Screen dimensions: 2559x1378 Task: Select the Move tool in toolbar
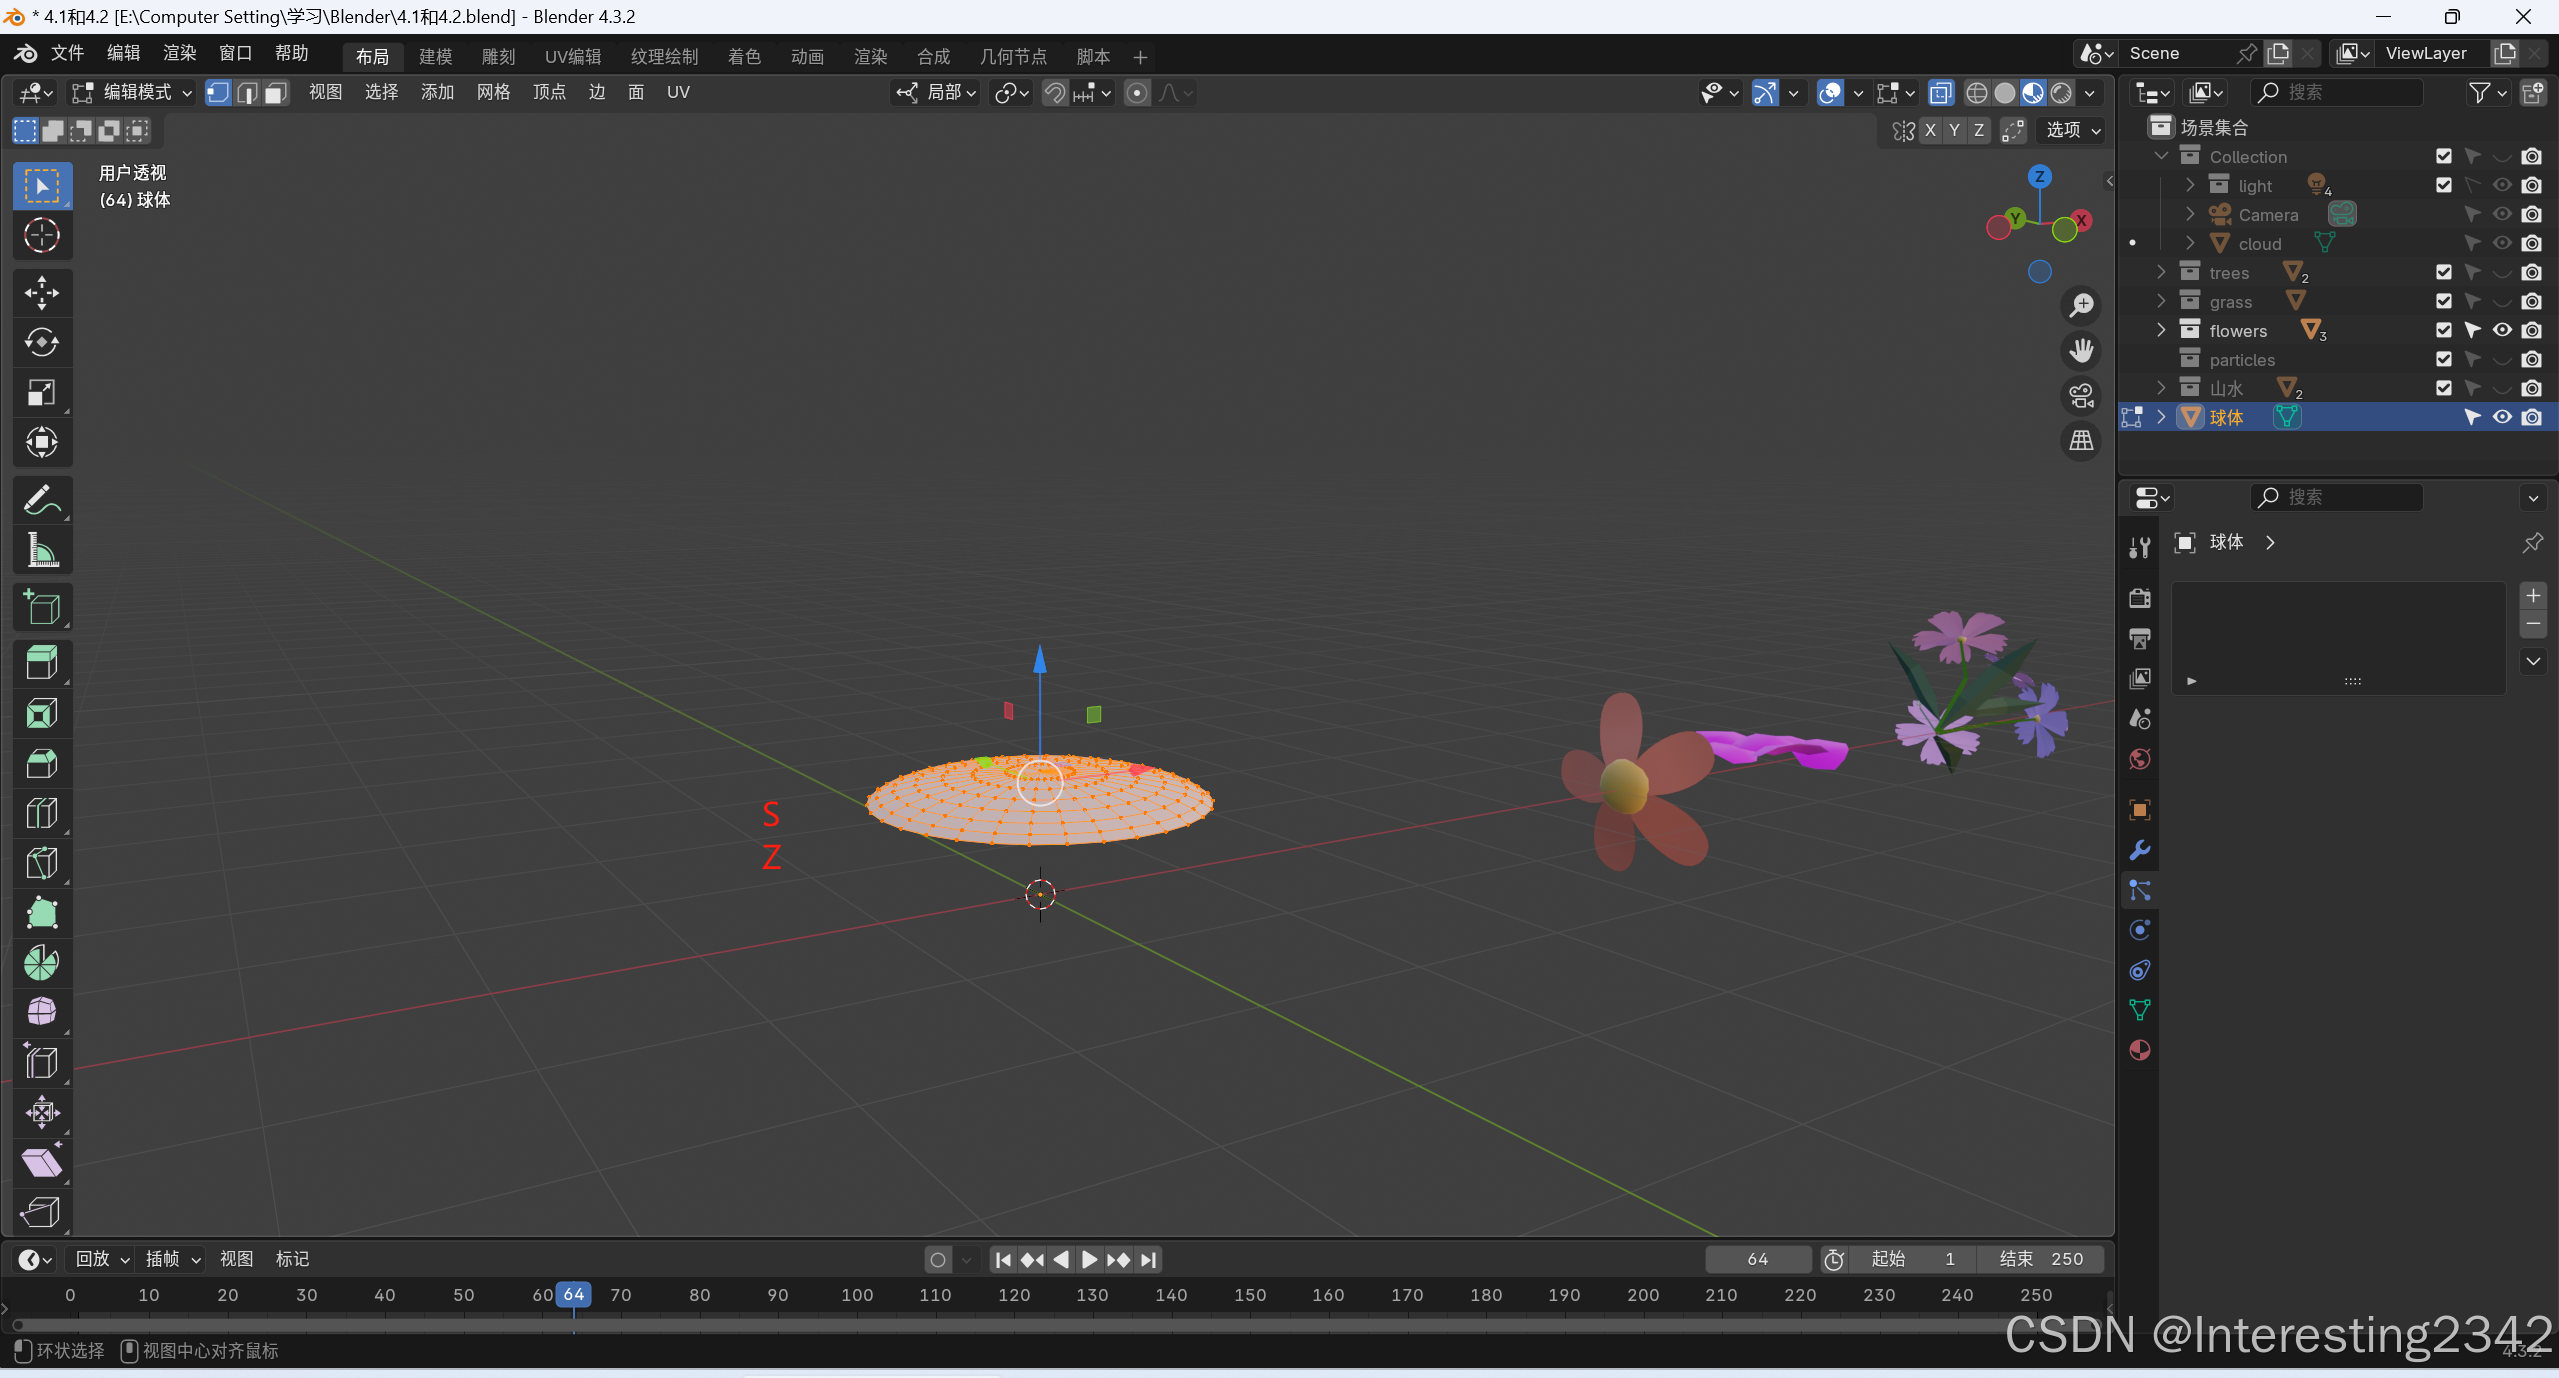pos(41,293)
